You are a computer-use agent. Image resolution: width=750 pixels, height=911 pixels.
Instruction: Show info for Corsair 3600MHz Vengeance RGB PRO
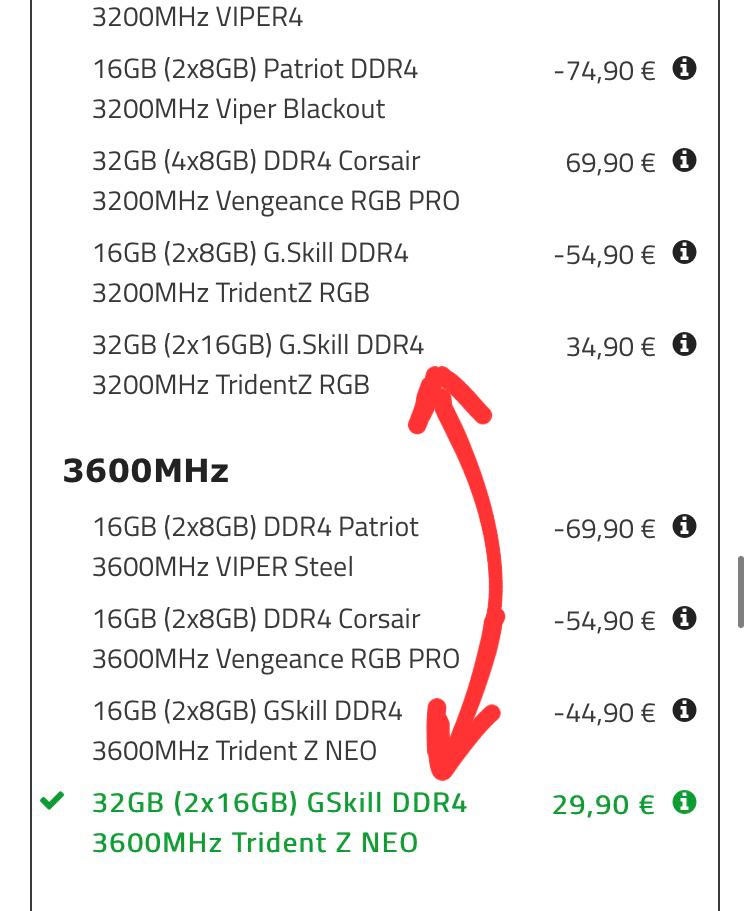point(684,618)
